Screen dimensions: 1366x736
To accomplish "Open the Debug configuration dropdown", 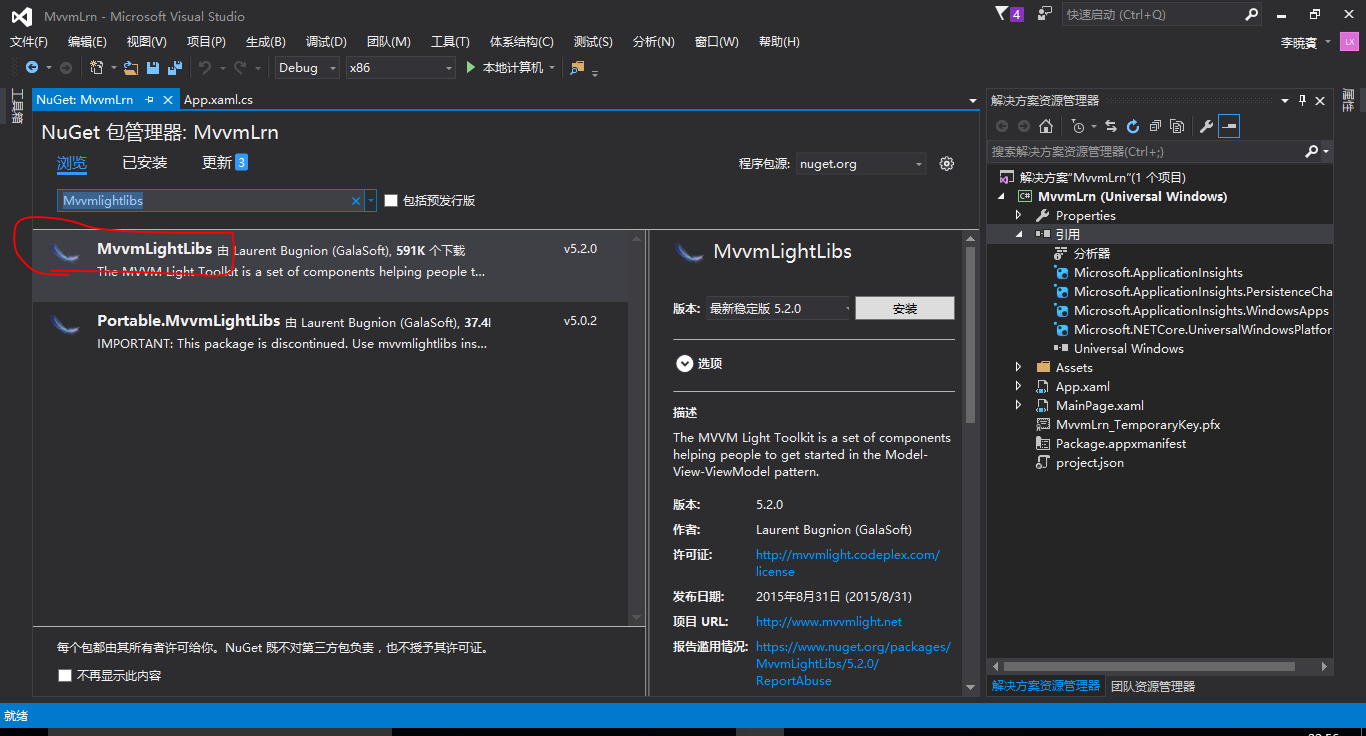I will coord(307,68).
